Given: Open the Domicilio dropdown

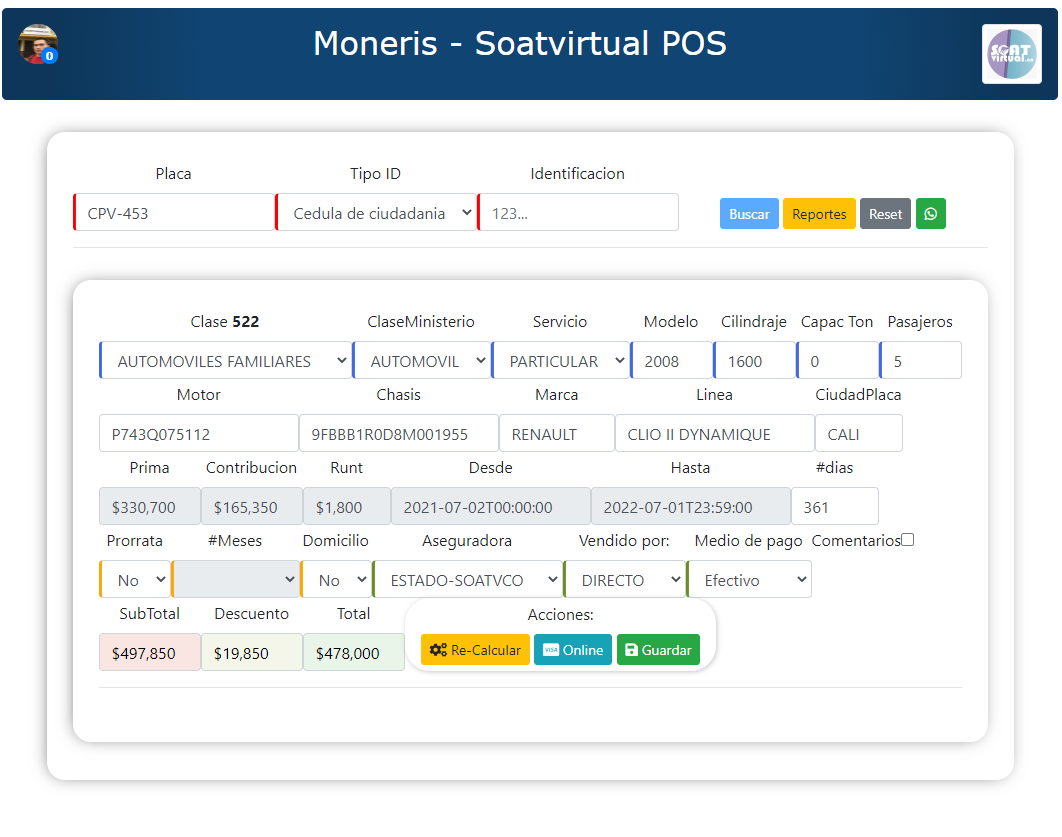Looking at the screenshot, I should [x=337, y=580].
